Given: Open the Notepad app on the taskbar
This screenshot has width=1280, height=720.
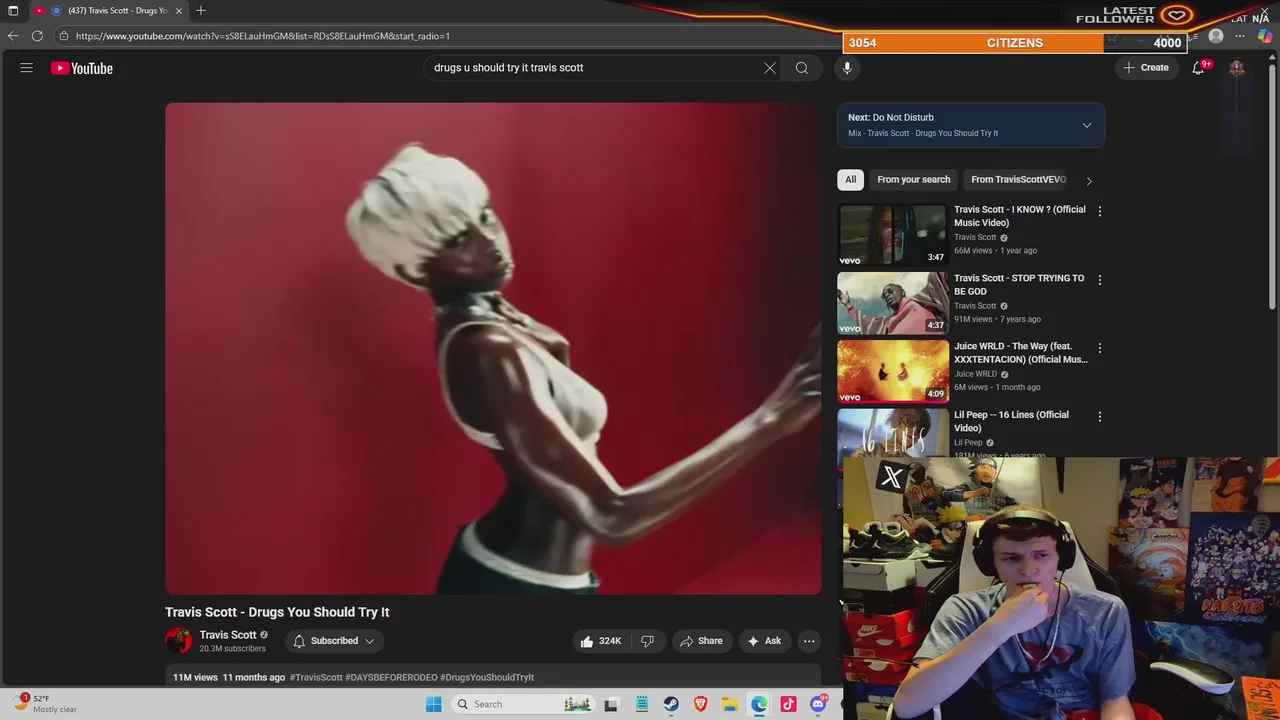Looking at the screenshot, I should (x=641, y=704).
